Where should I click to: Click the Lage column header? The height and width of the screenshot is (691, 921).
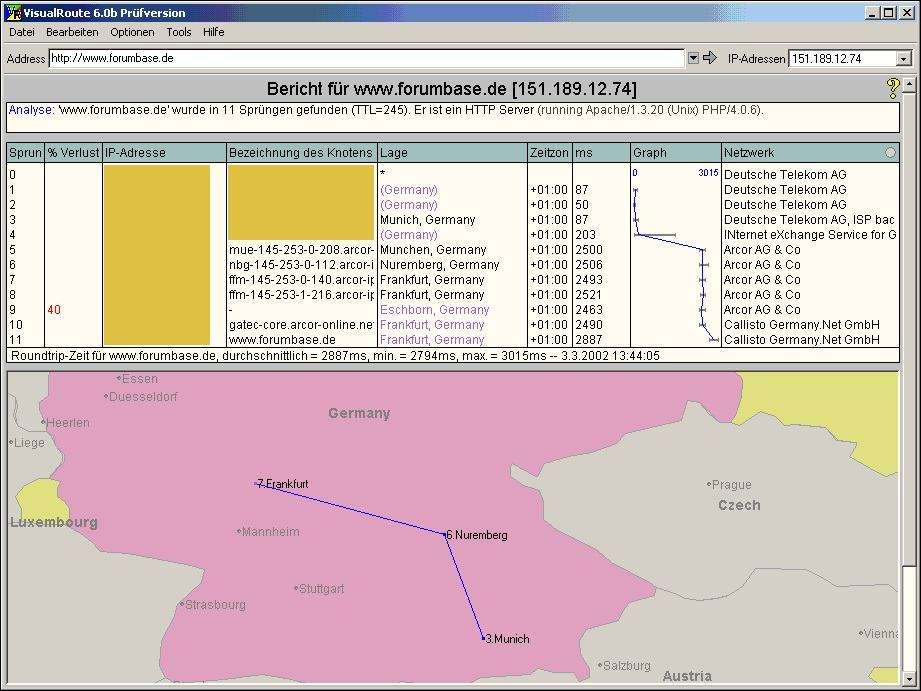coord(452,153)
